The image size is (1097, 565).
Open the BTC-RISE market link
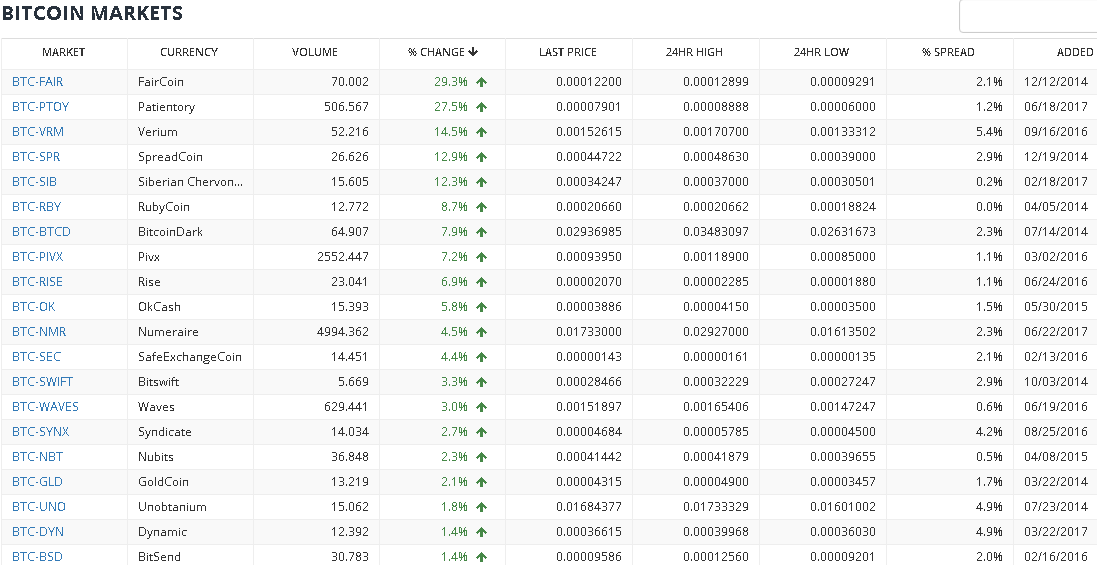[x=37, y=282]
